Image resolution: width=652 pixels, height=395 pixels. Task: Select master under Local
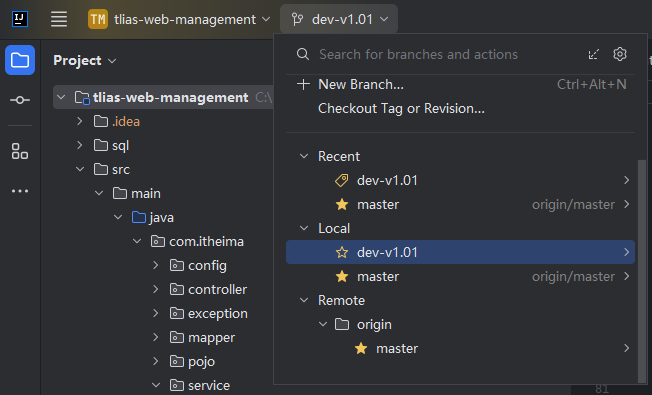[x=460, y=276]
